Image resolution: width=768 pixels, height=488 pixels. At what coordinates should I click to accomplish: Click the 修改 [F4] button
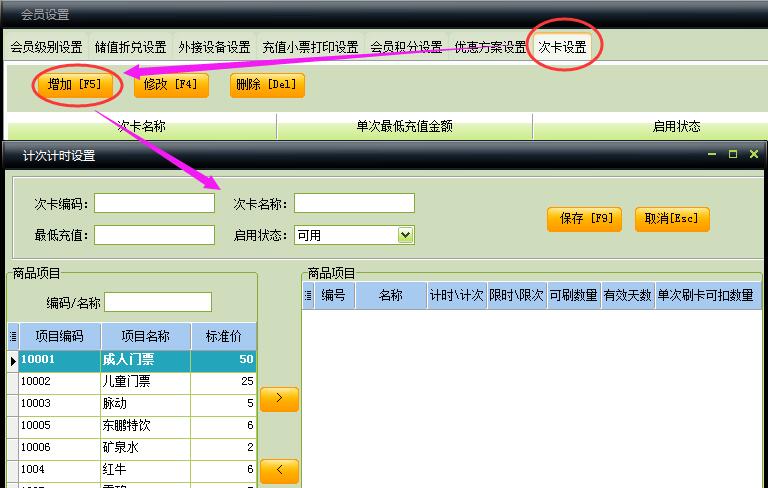pyautogui.click(x=171, y=85)
